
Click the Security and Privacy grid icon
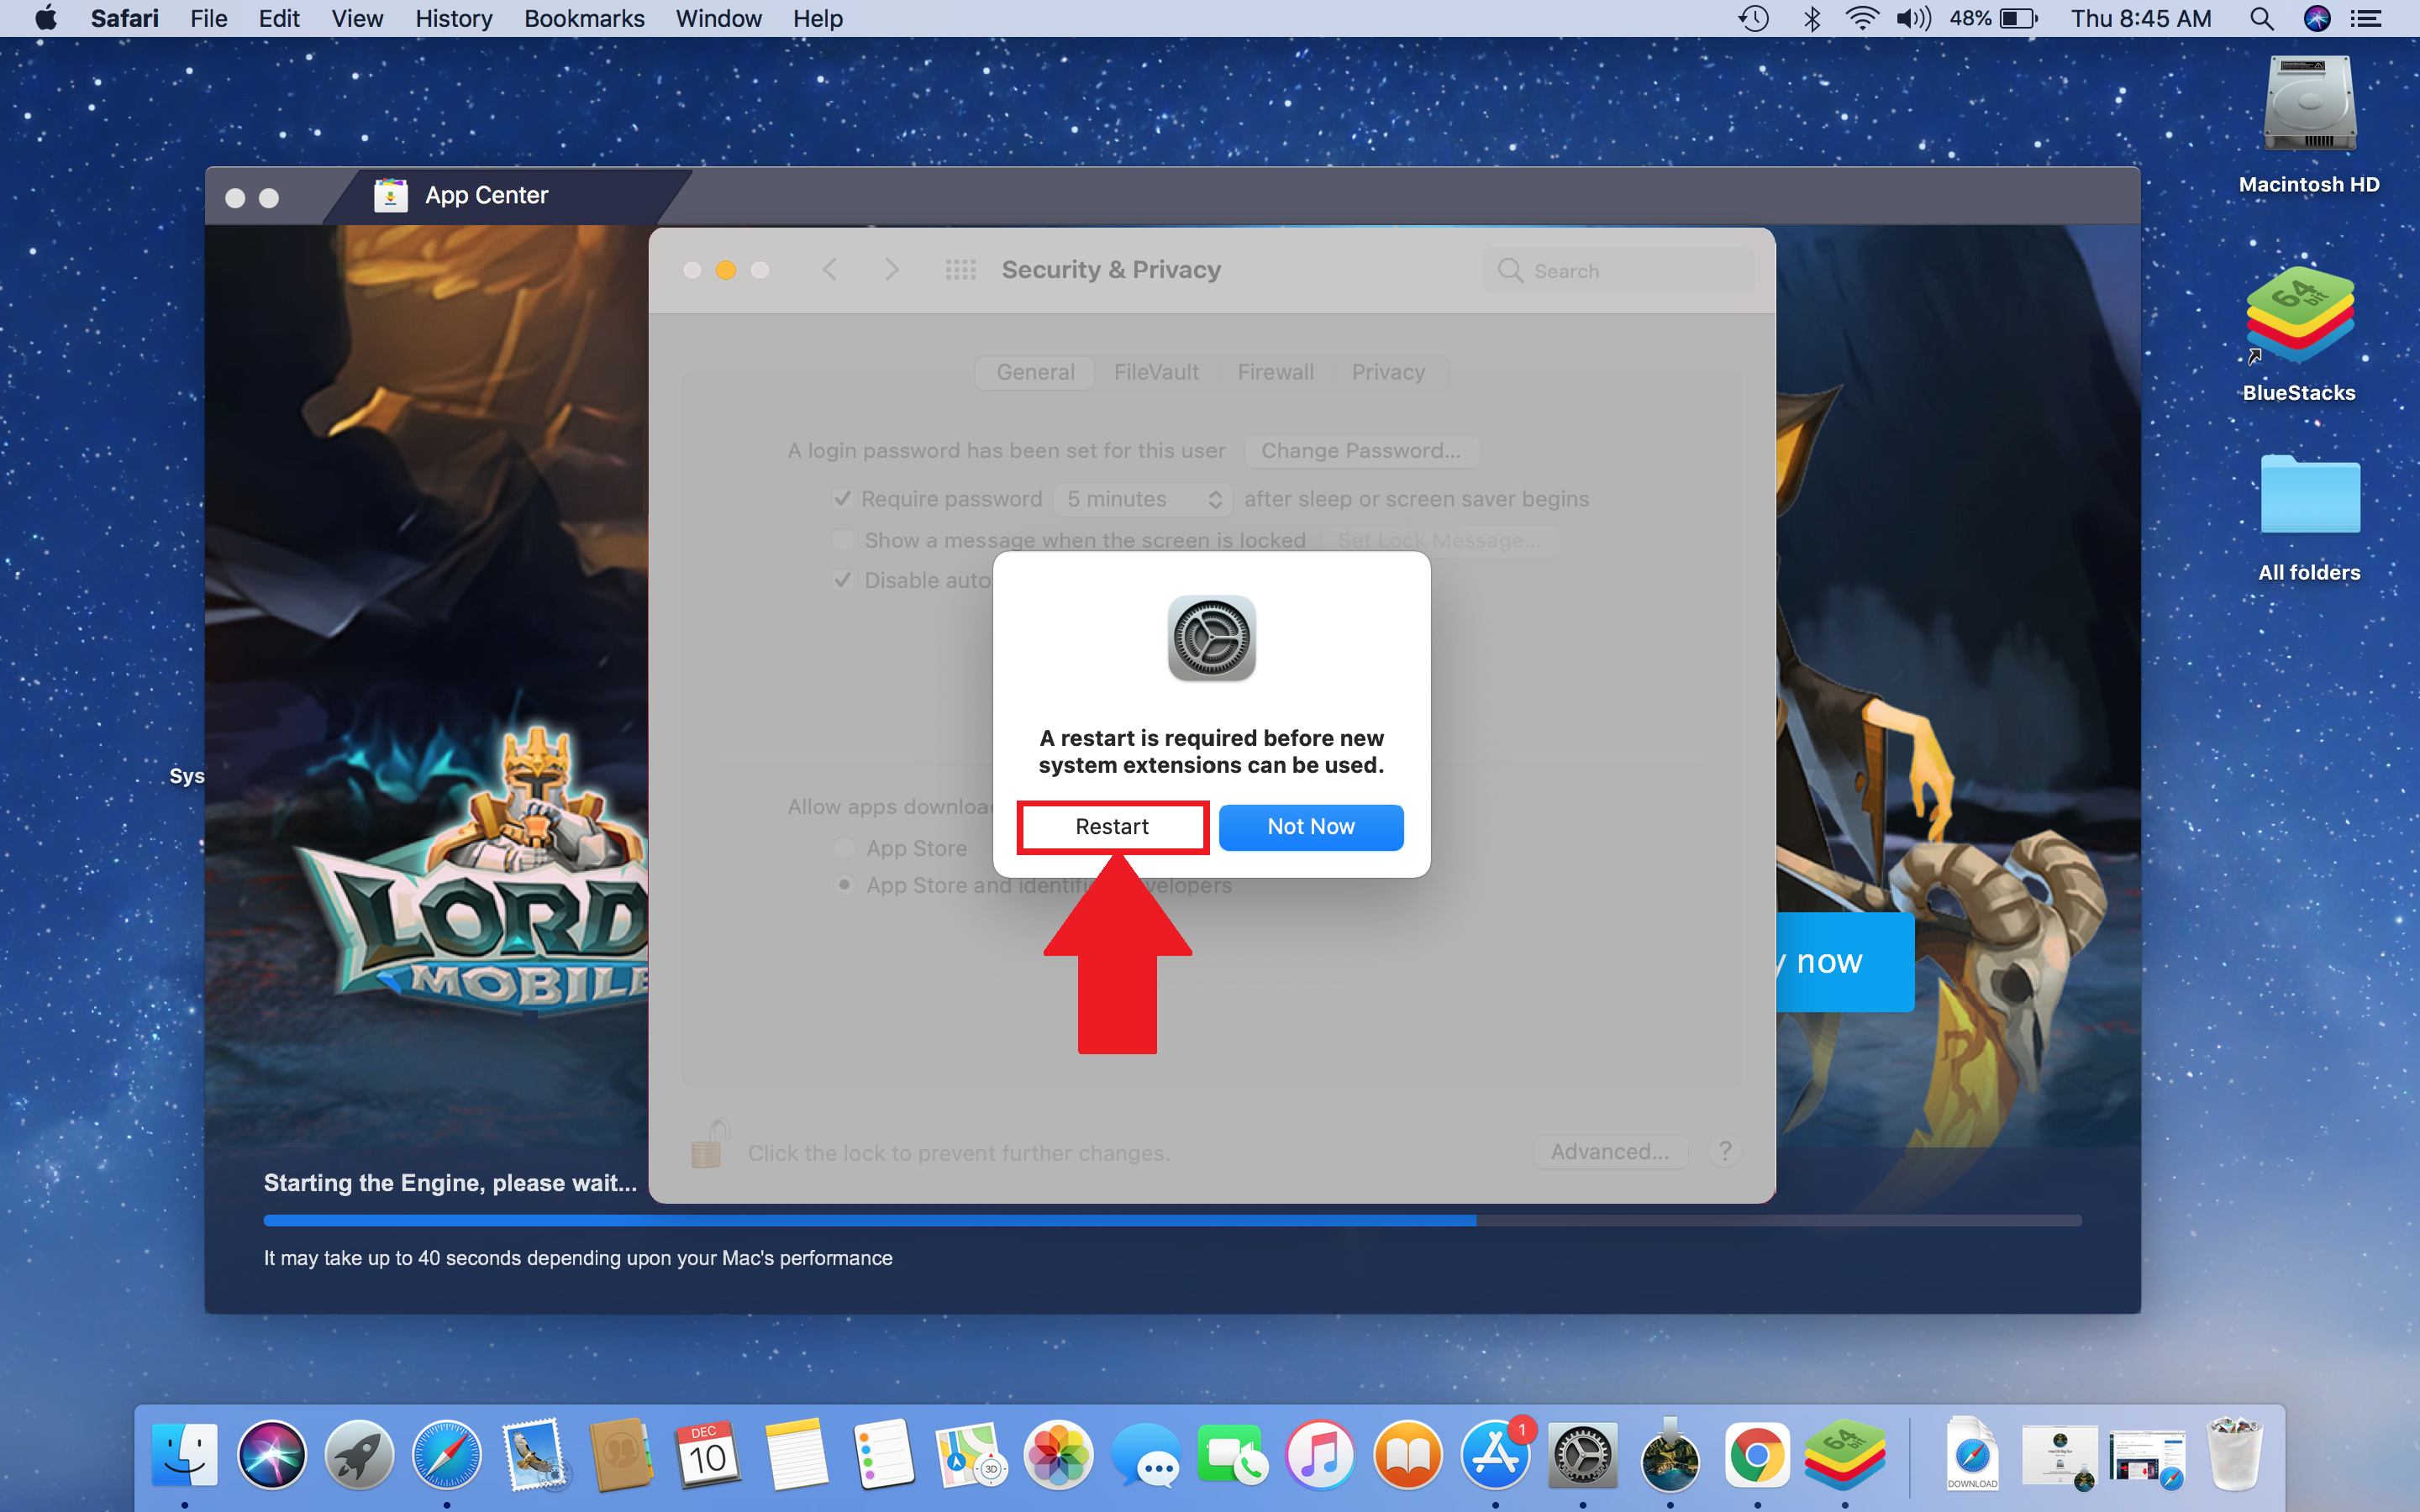coord(958,270)
